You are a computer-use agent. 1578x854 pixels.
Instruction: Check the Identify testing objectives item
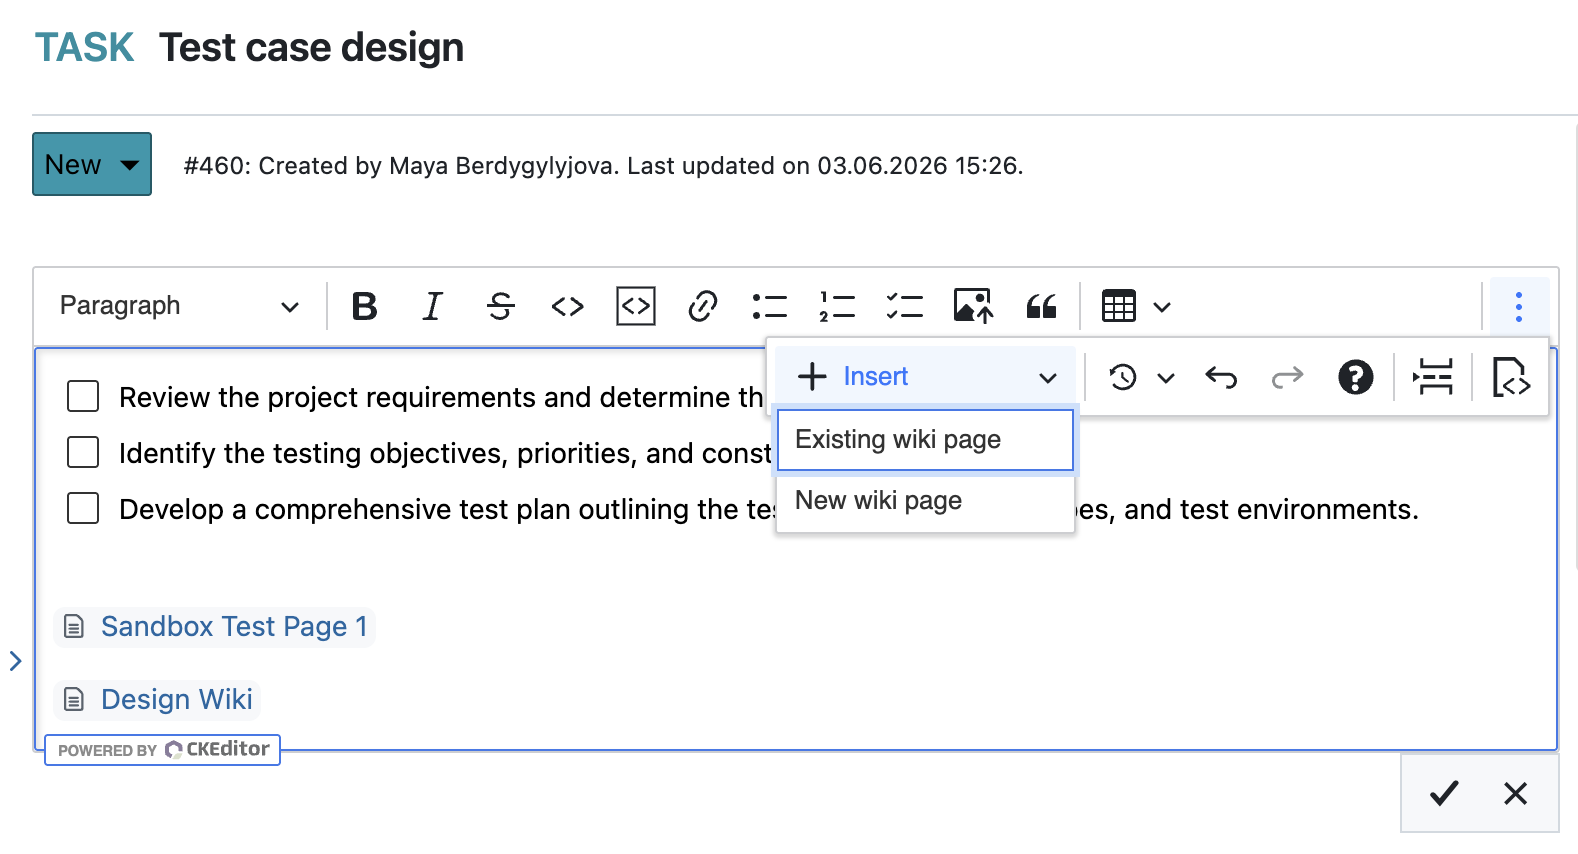pyautogui.click(x=83, y=452)
